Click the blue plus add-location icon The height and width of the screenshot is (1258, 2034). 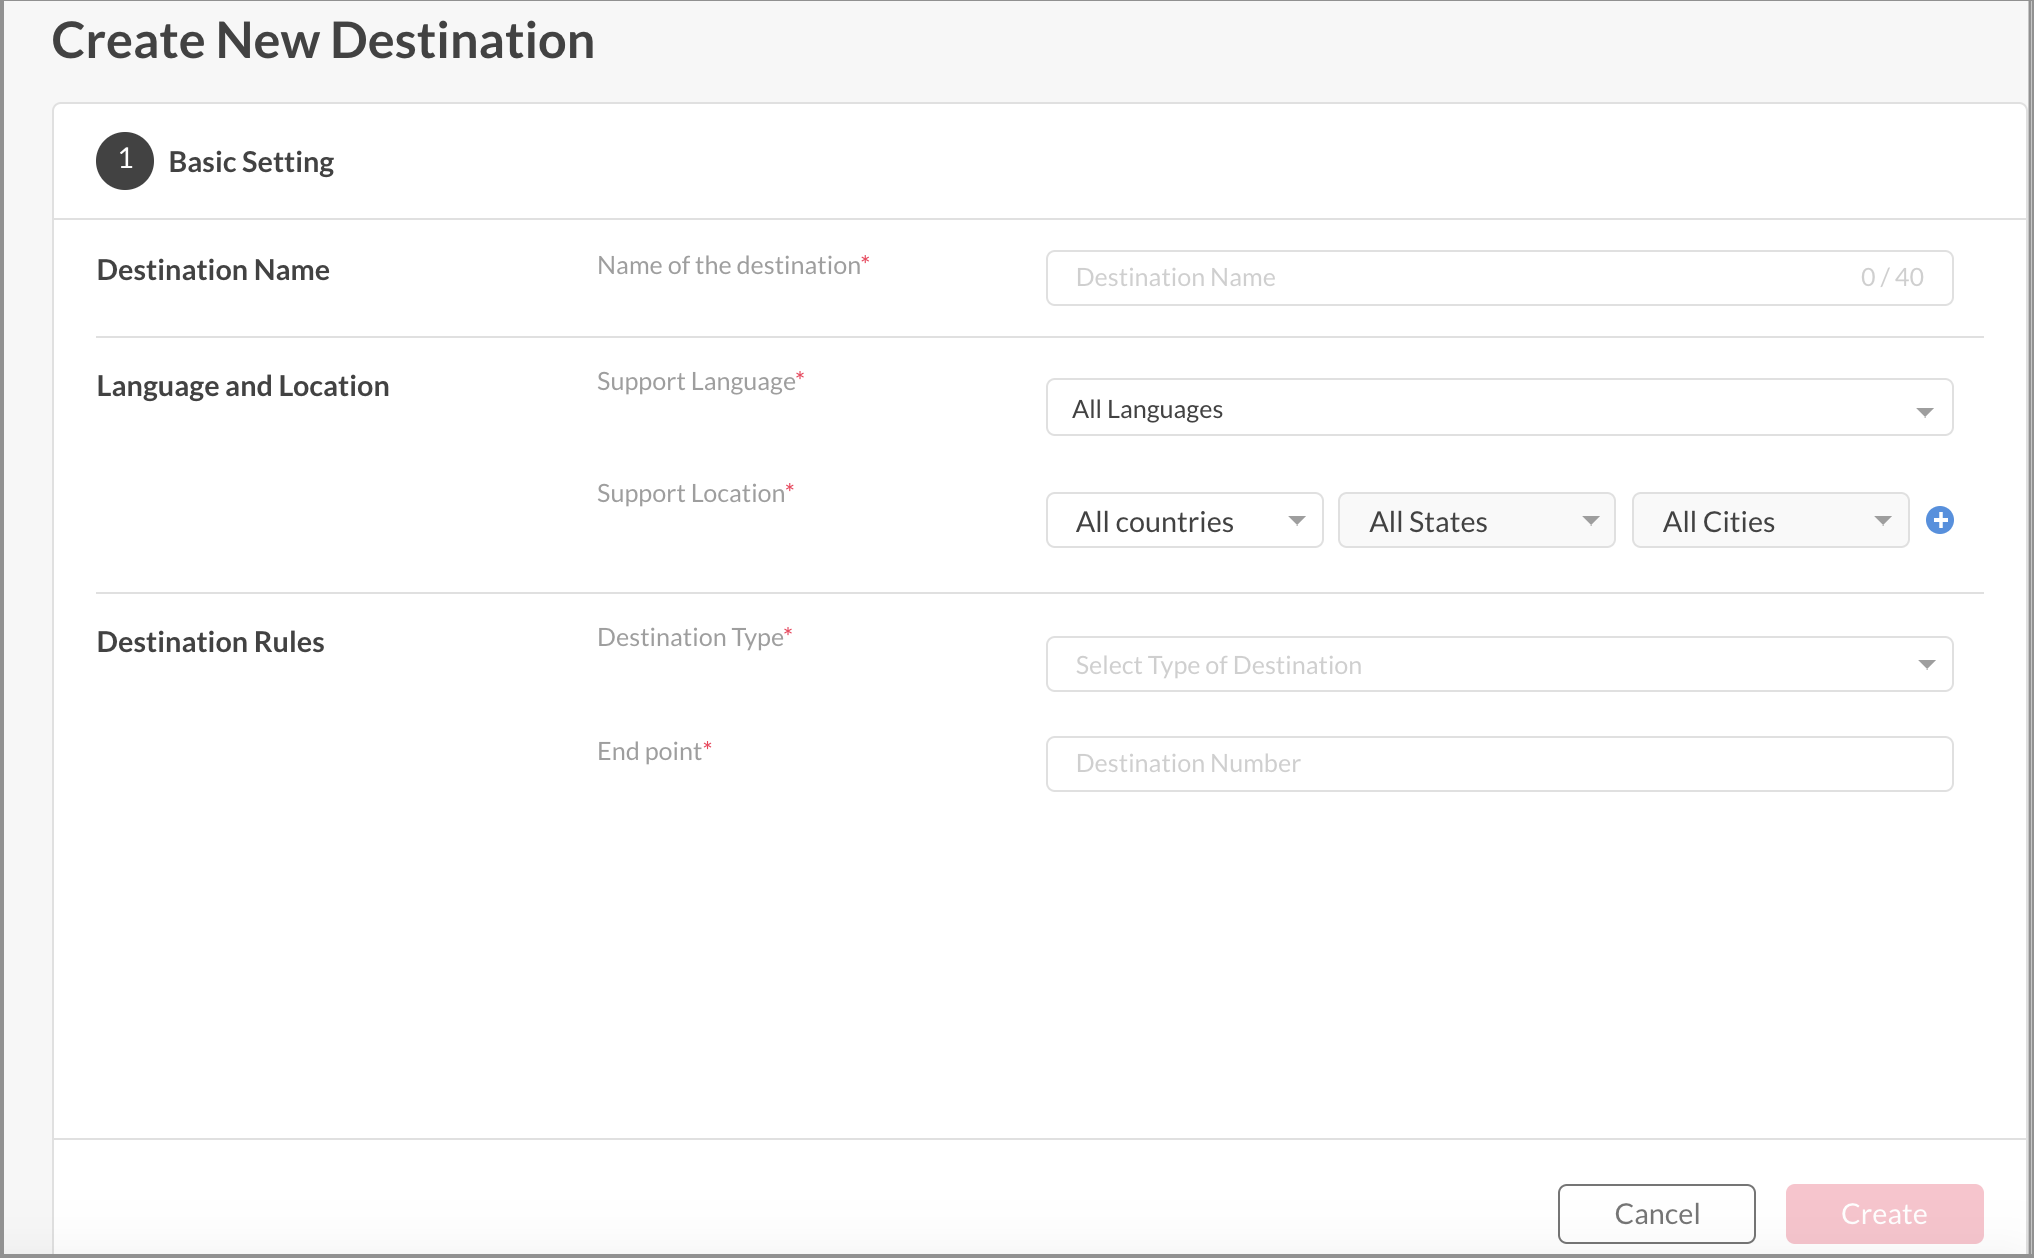(1939, 520)
